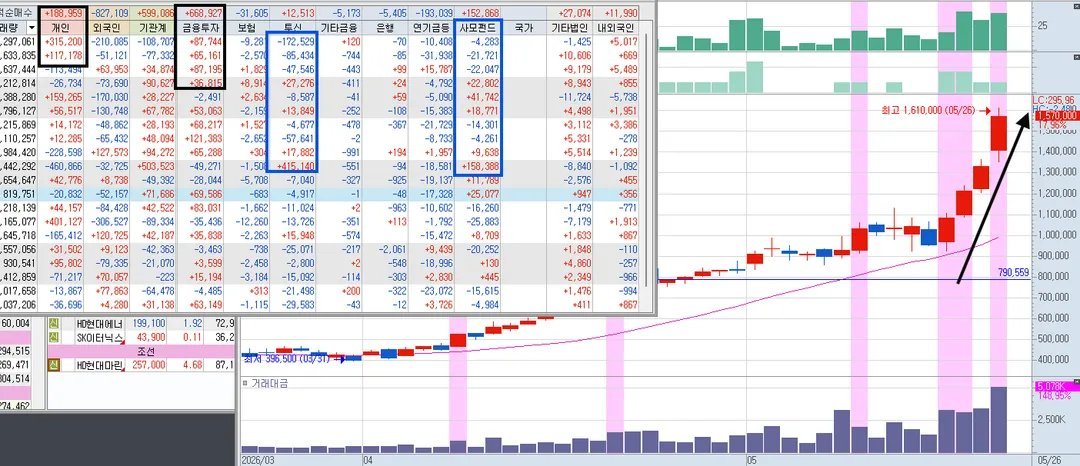This screenshot has height=466, width=1080.
Task: Click the red current price tag 1,570,000
Action: pyautogui.click(x=1056, y=116)
